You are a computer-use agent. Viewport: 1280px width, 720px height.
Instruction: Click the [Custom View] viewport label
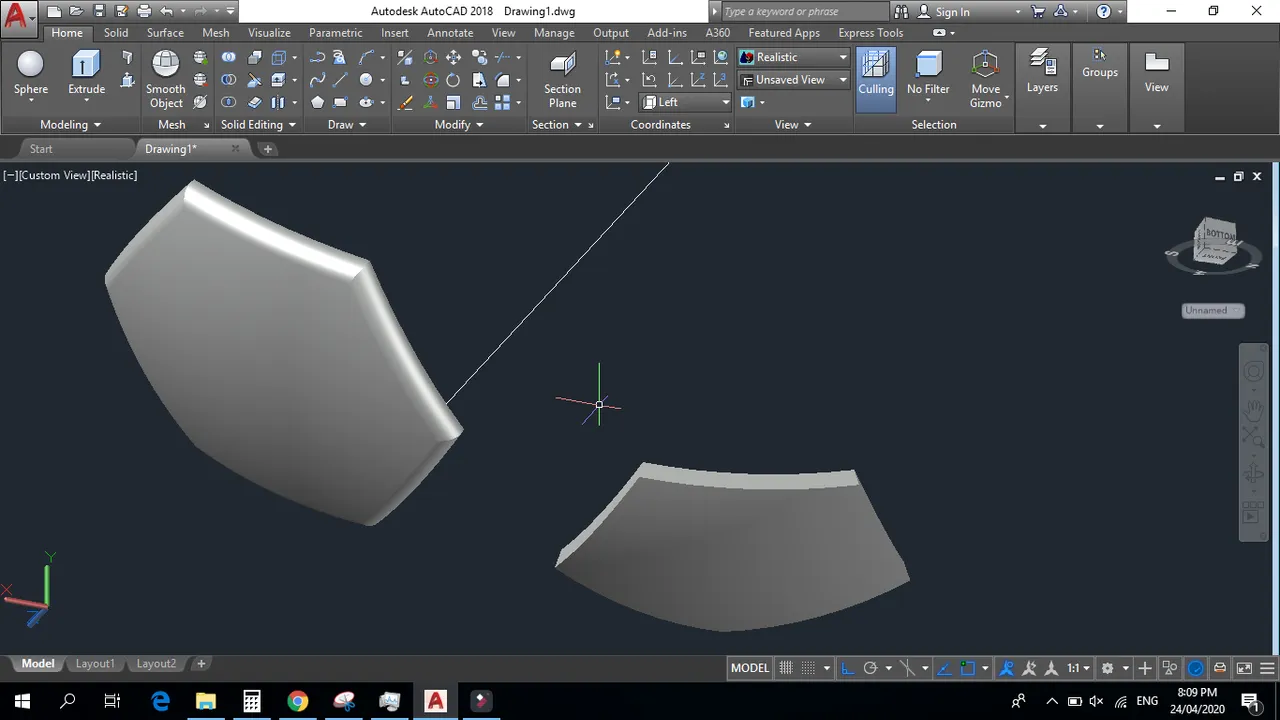[x=54, y=175]
